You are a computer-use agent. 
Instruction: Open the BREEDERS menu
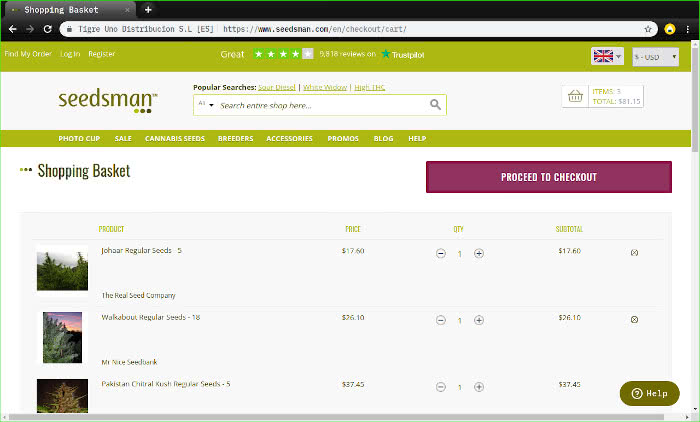click(235, 138)
